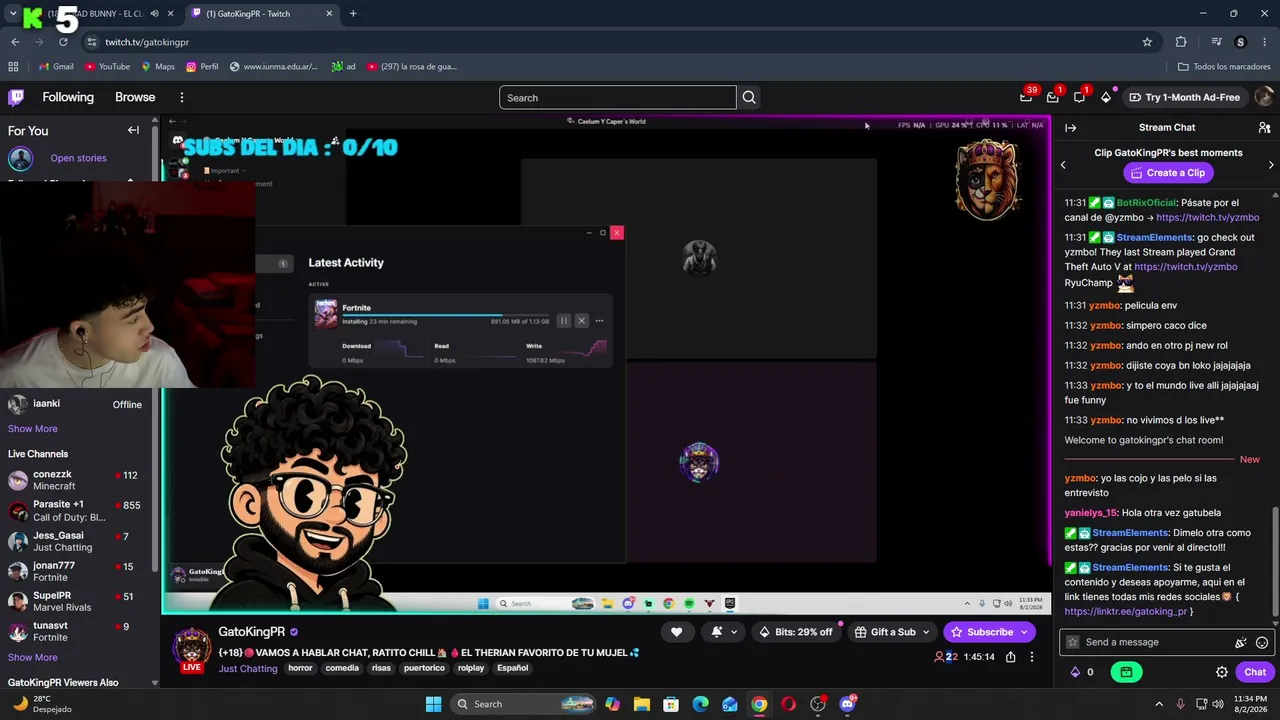The width and height of the screenshot is (1280, 720).
Task: Select the horror stream tag
Action: coord(301,668)
